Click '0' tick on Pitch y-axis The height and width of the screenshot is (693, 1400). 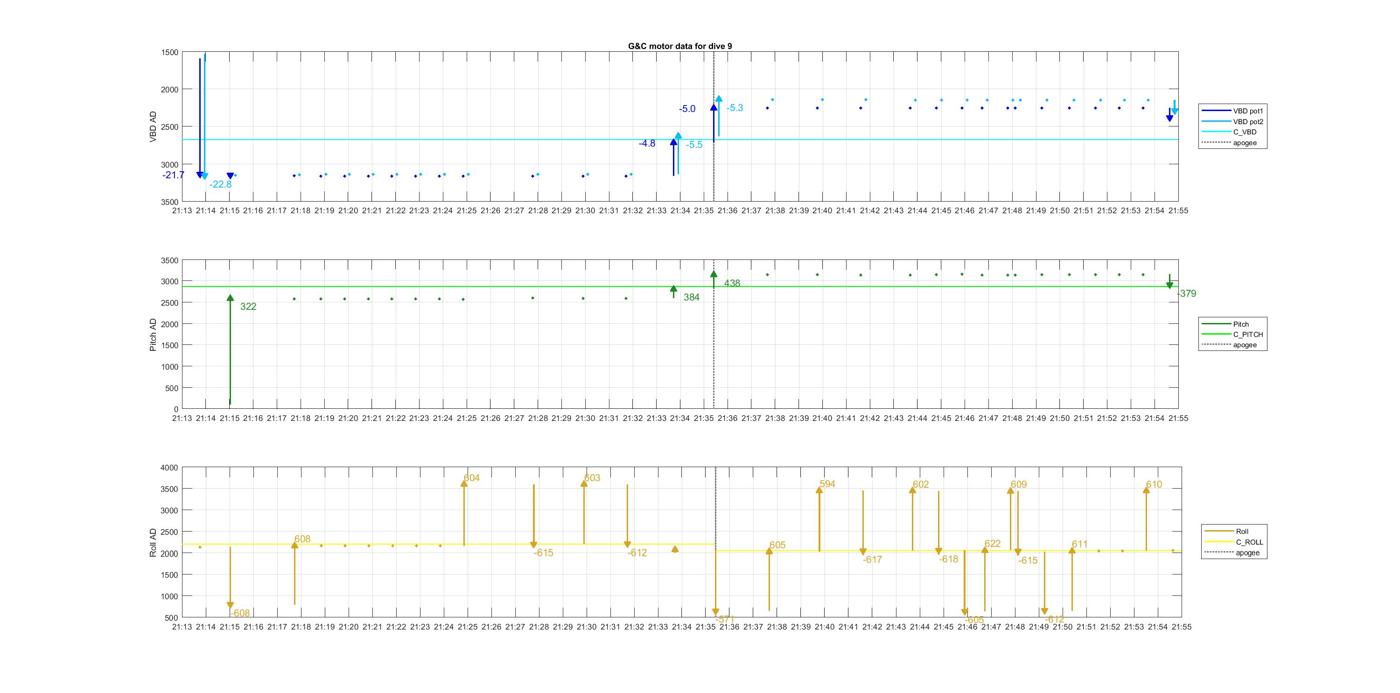point(177,410)
